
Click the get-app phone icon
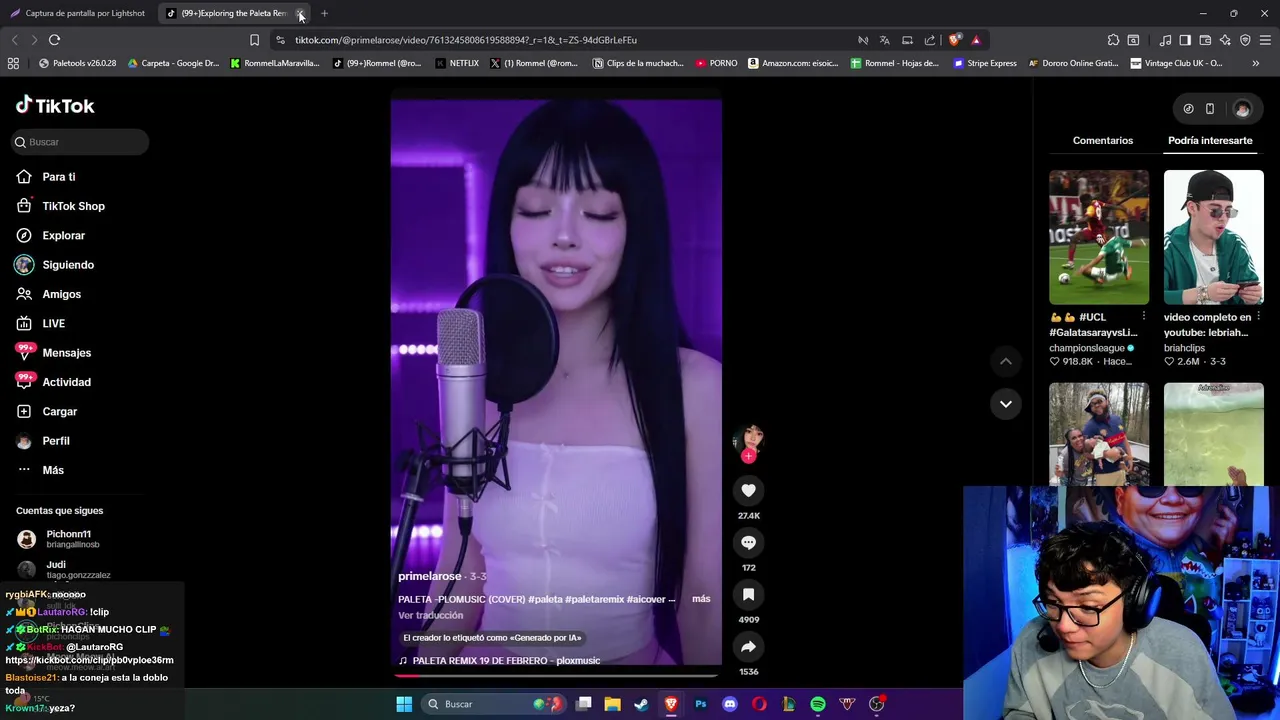pos(1210,109)
